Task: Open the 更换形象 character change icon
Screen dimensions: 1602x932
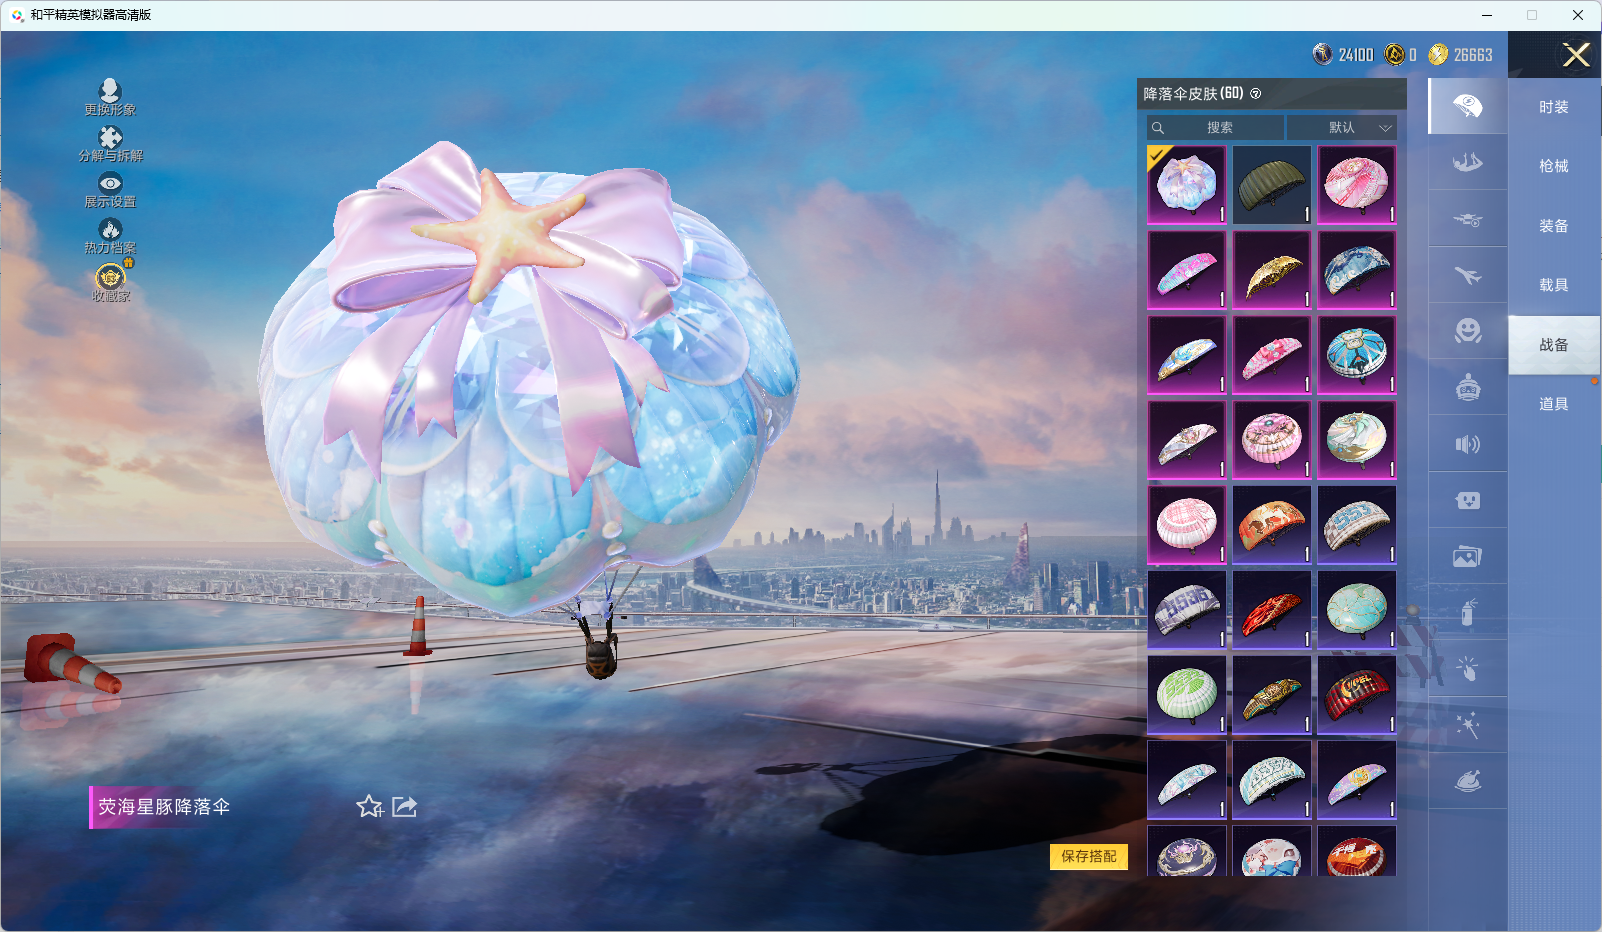Action: (110, 94)
